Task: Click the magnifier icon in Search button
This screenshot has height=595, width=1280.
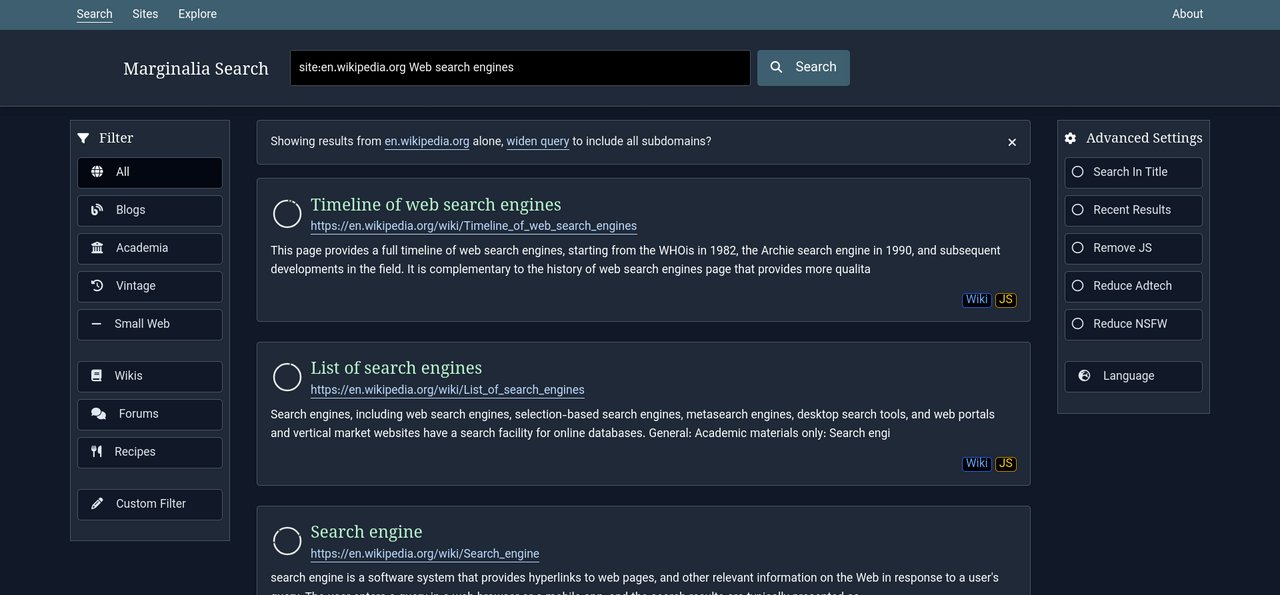Action: coord(777,67)
